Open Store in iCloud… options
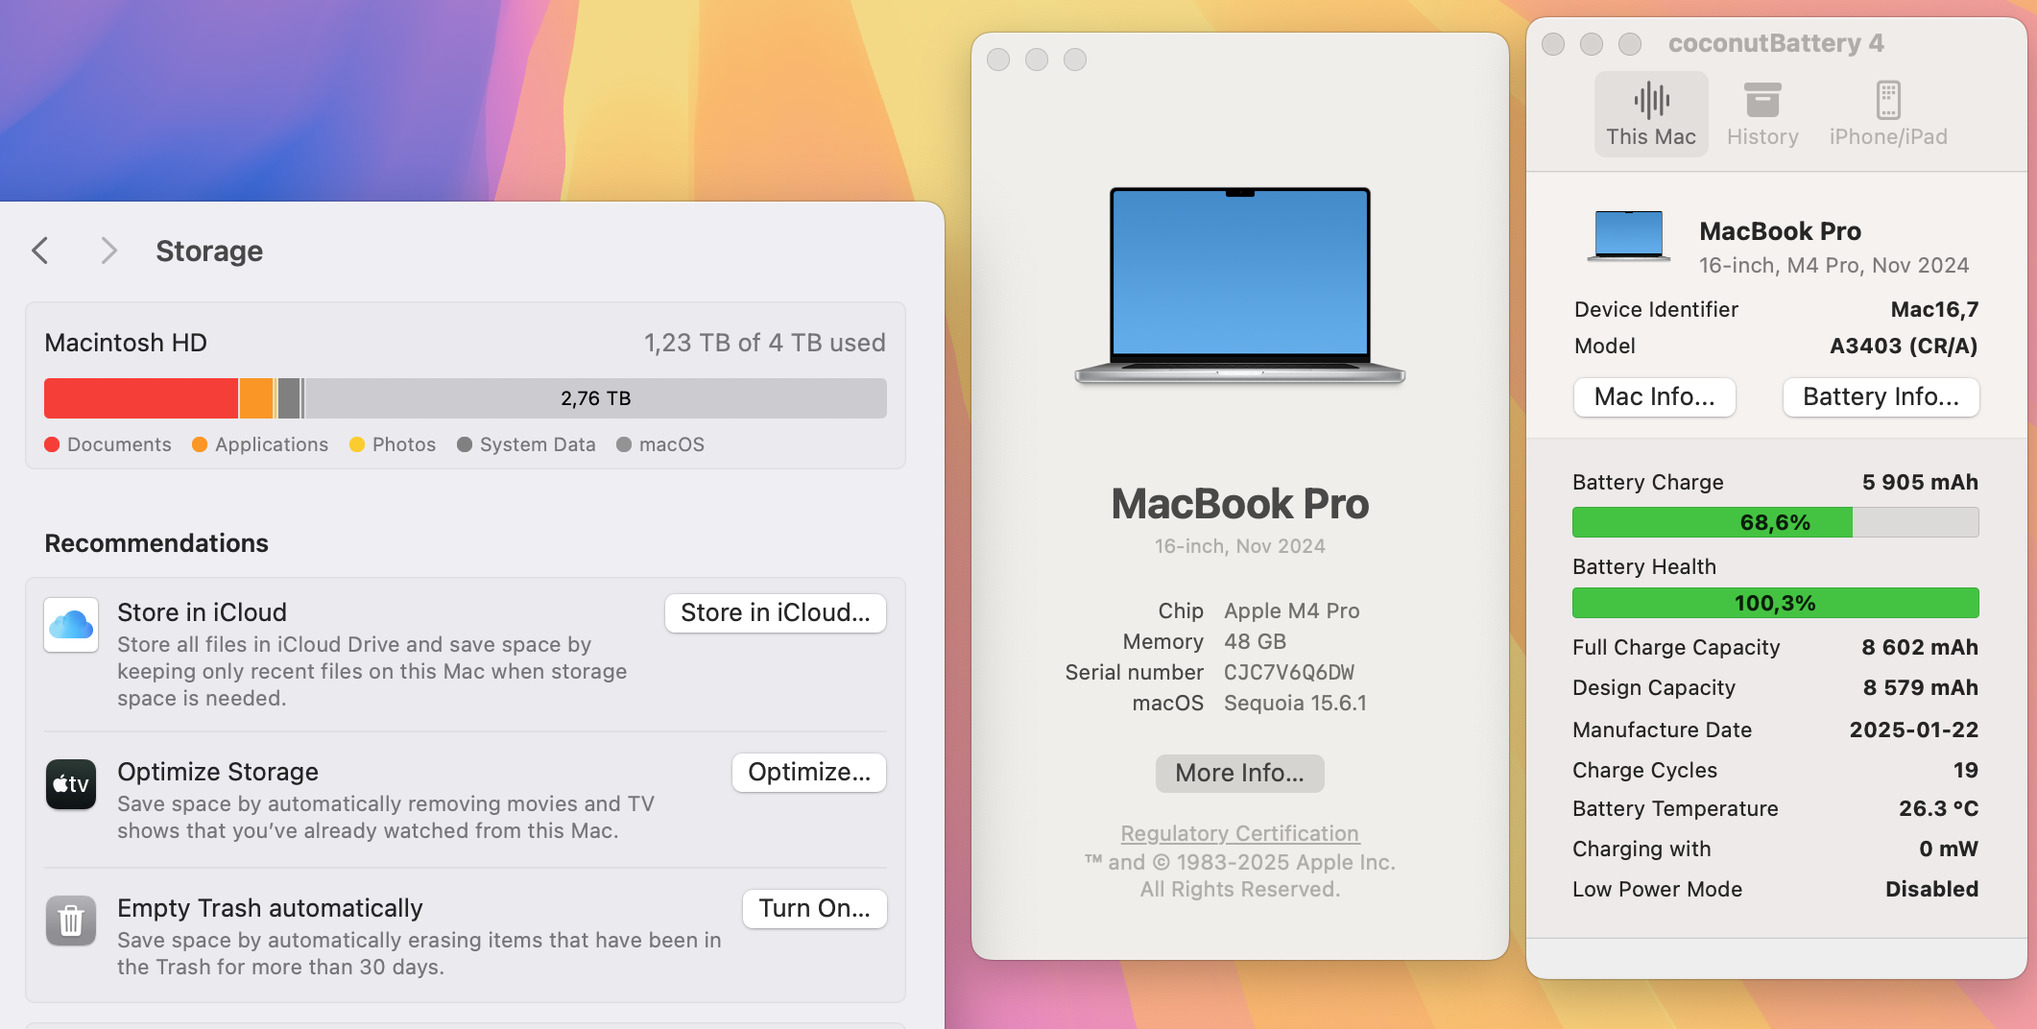 coord(775,613)
